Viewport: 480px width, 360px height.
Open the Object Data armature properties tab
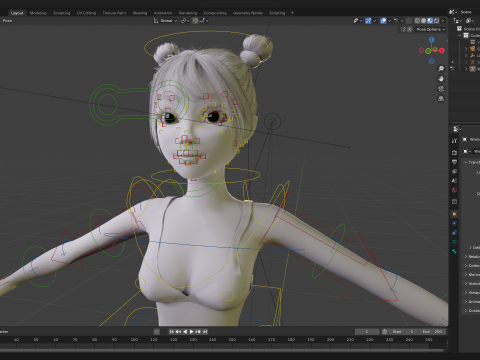point(454,242)
